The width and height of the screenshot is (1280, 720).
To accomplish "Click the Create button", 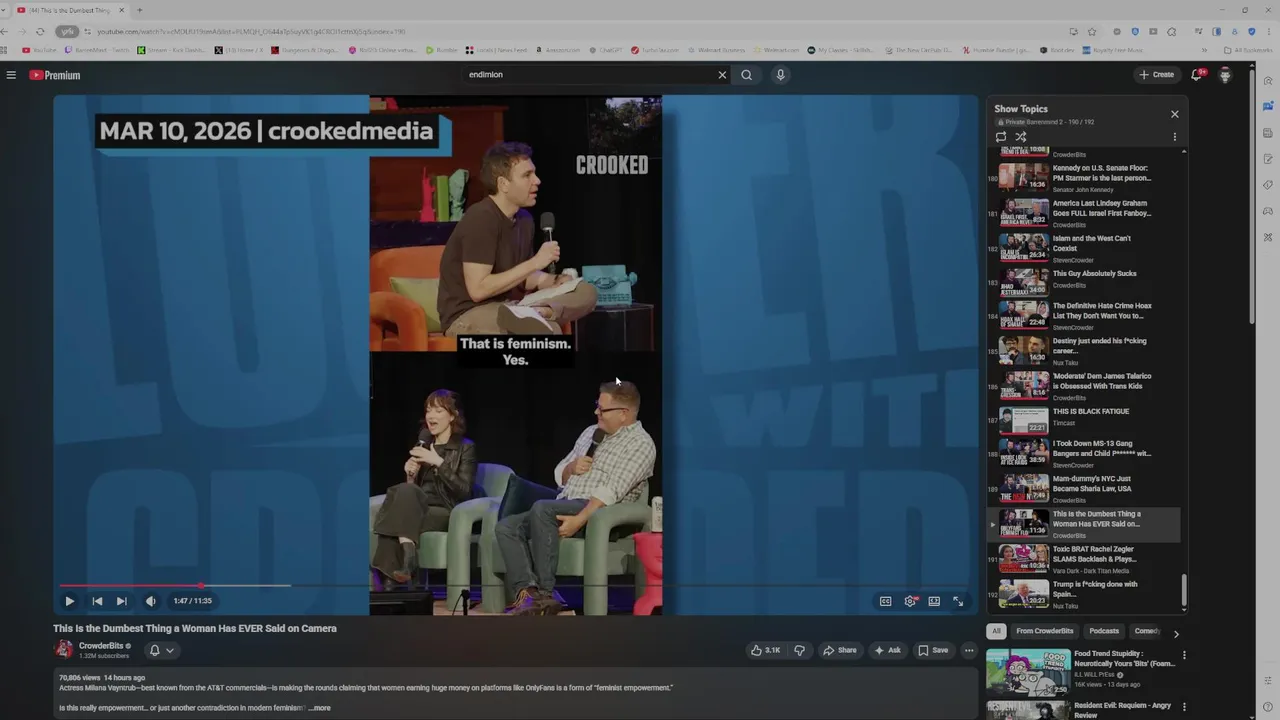I will 1157,75.
